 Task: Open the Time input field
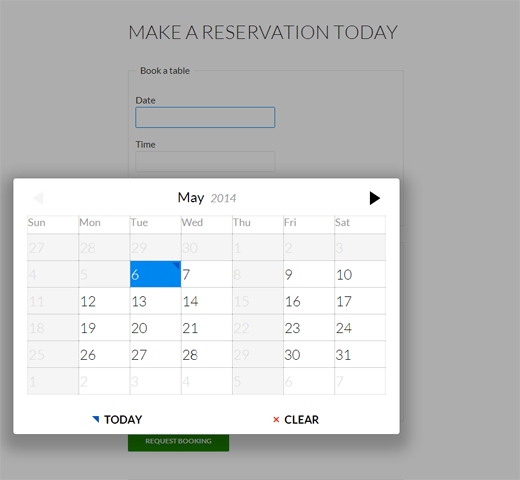205,161
